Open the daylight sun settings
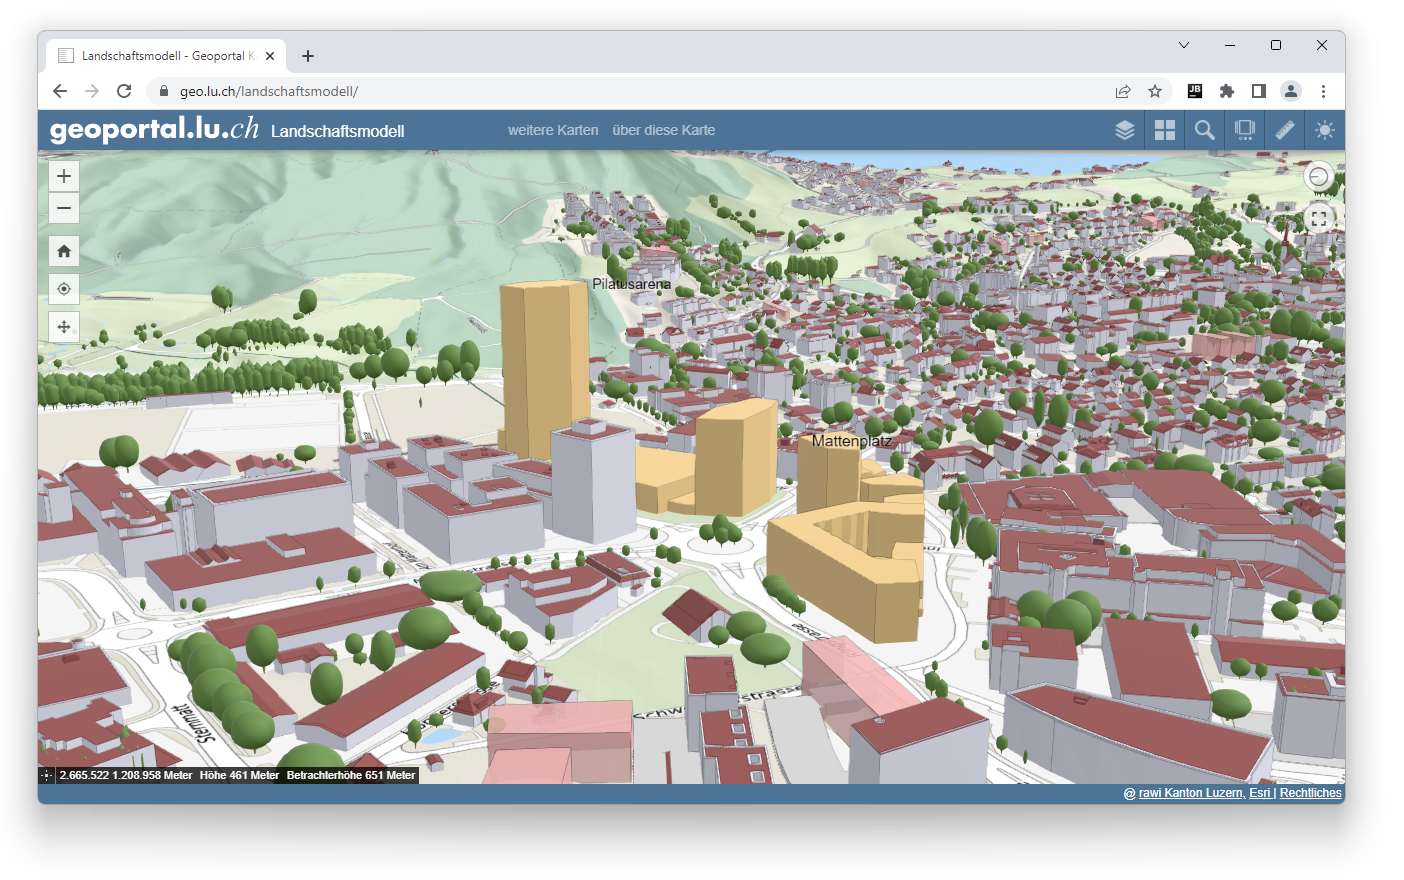 click(1325, 130)
